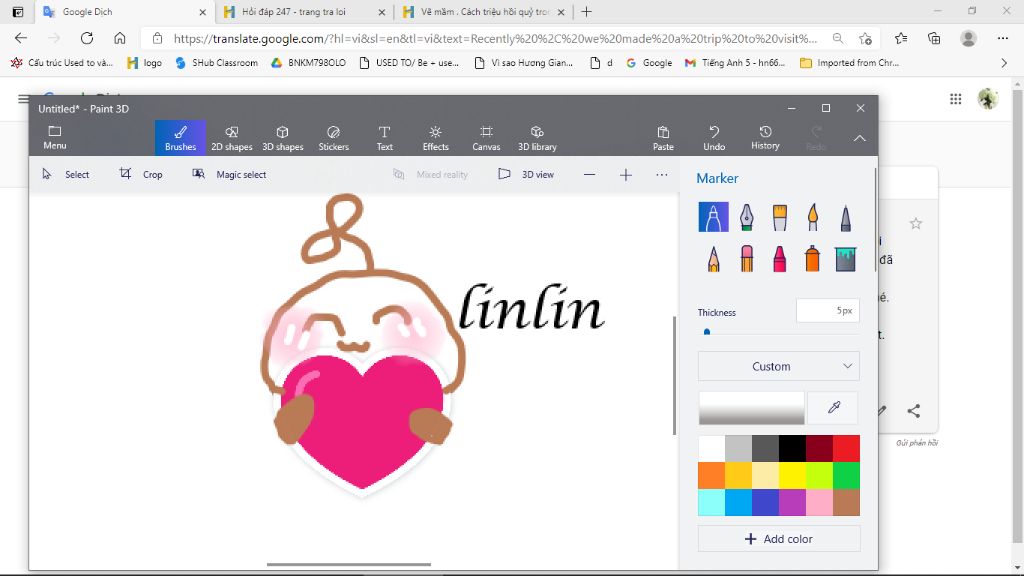The height and width of the screenshot is (576, 1024).
Task: Add this page to favorites
Action: click(x=865, y=39)
